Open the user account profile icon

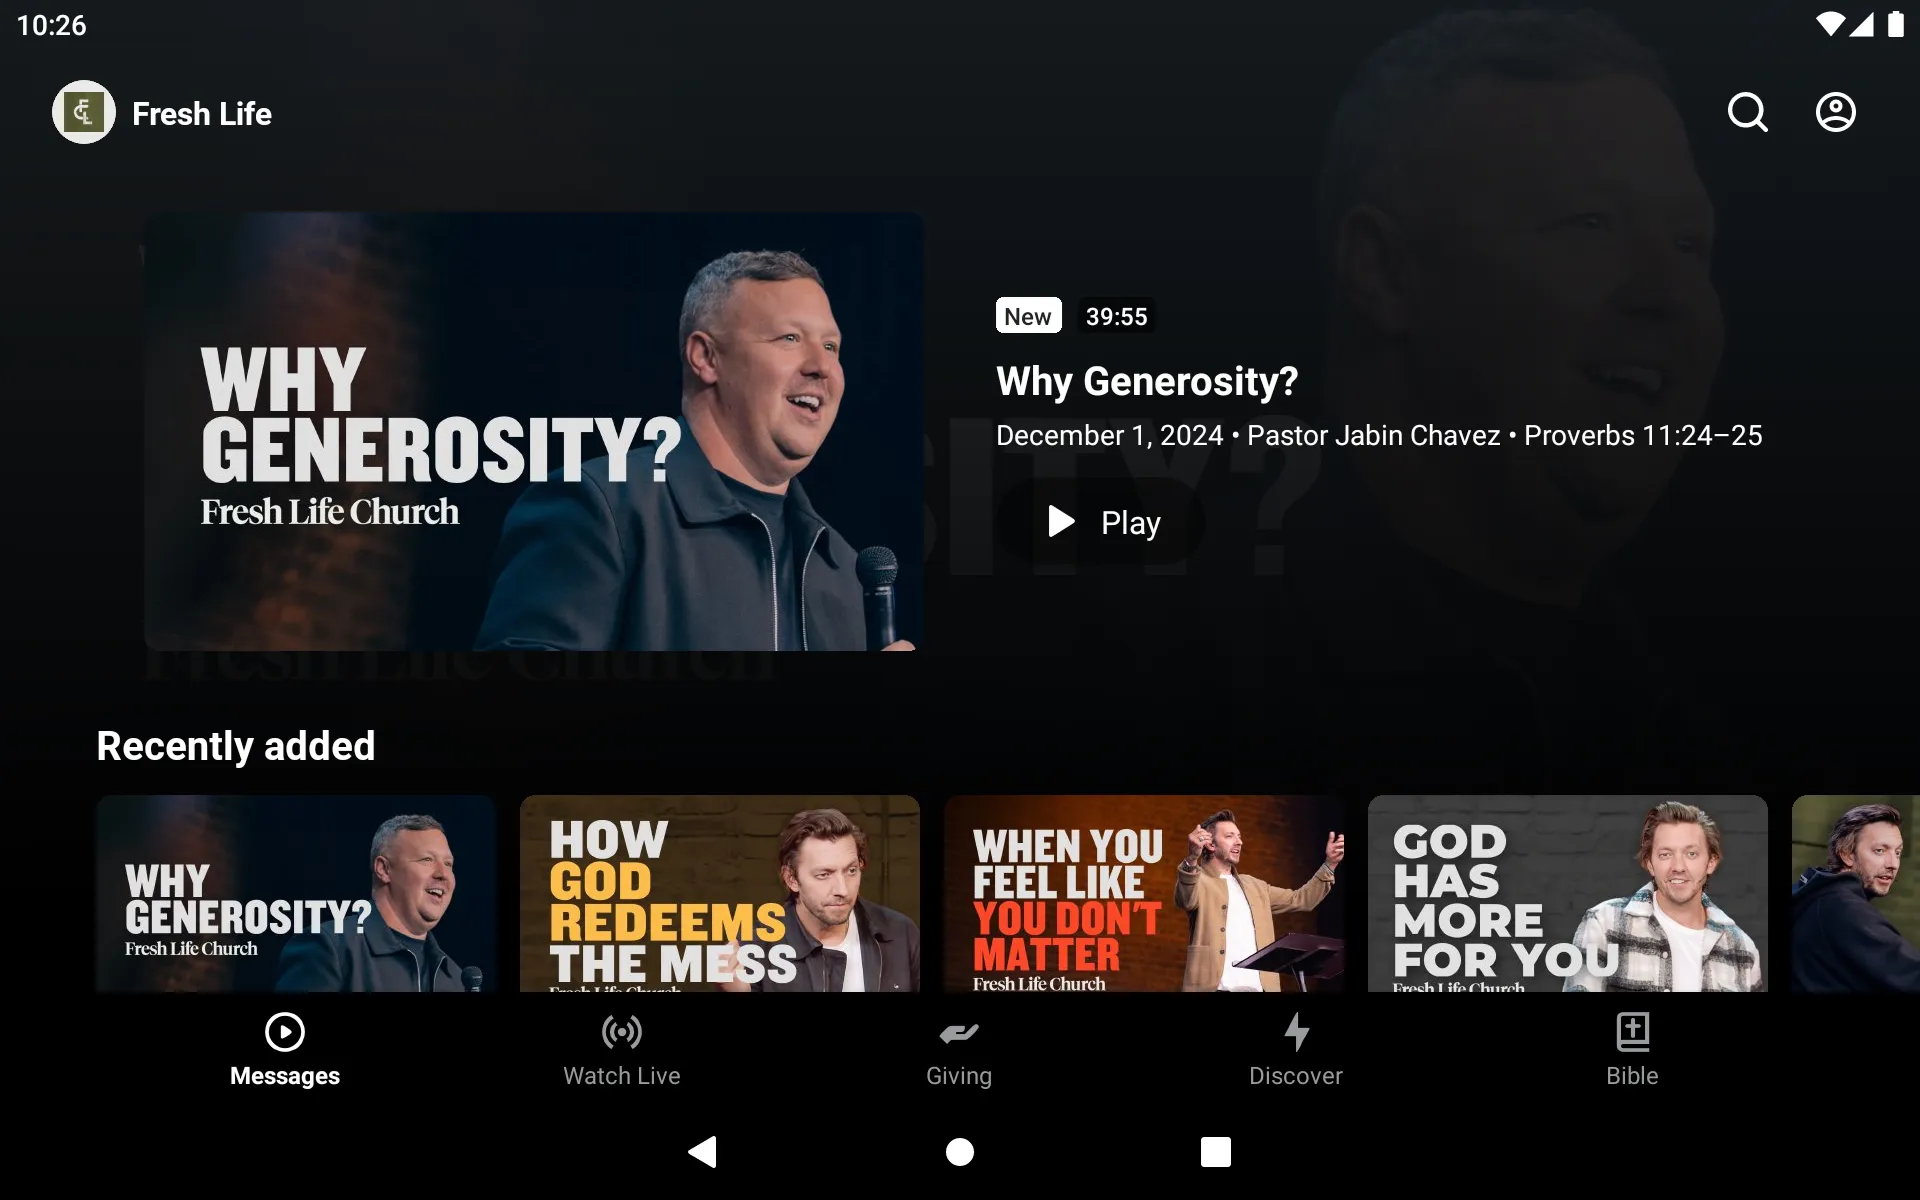click(1836, 111)
